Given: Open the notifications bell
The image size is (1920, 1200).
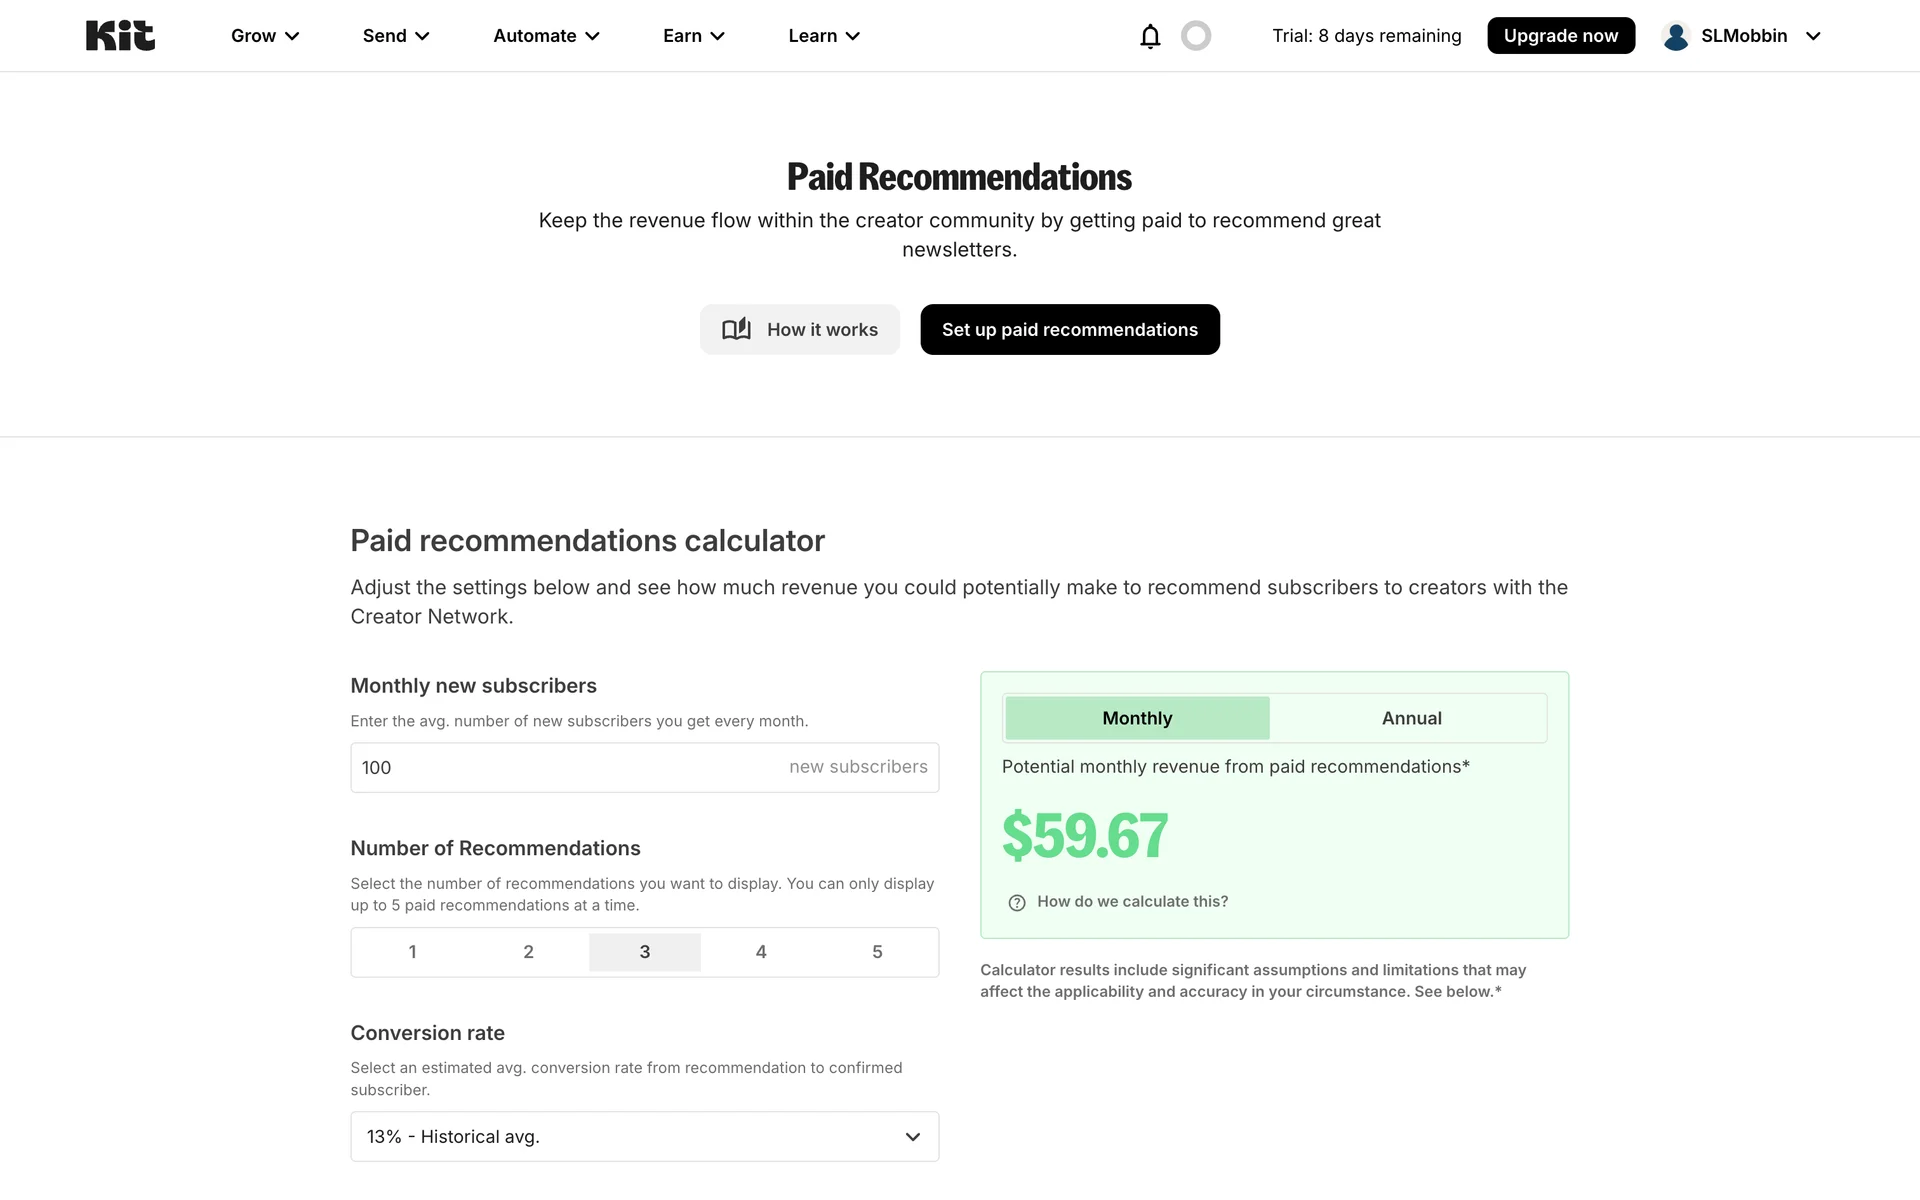Looking at the screenshot, I should [1150, 36].
